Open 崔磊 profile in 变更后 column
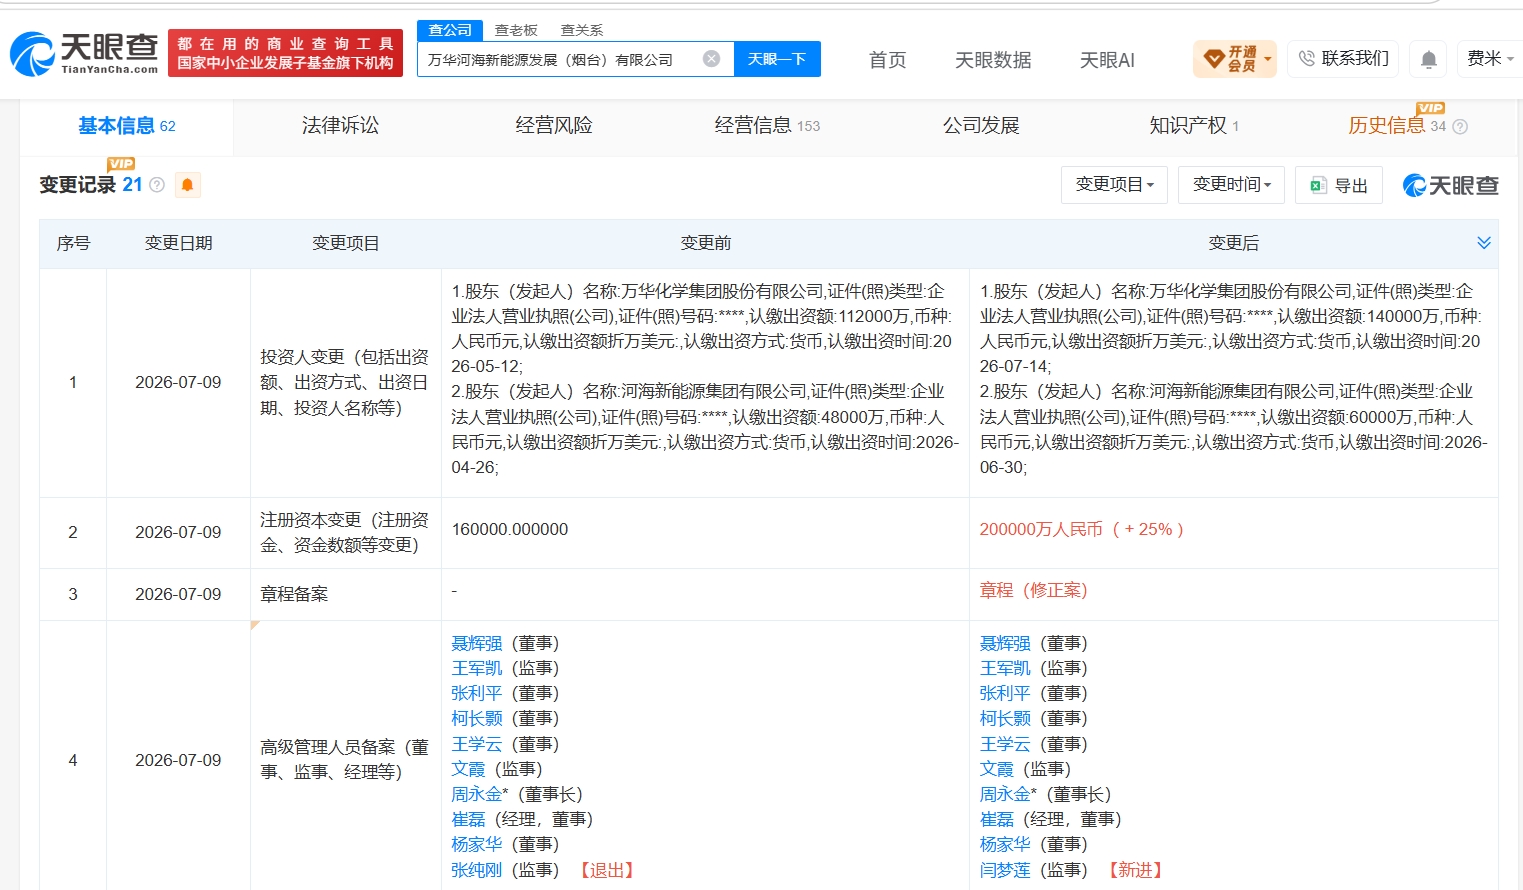The image size is (1523, 890). [996, 819]
